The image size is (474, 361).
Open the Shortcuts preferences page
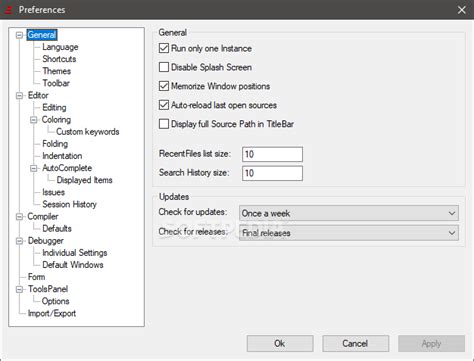(59, 59)
